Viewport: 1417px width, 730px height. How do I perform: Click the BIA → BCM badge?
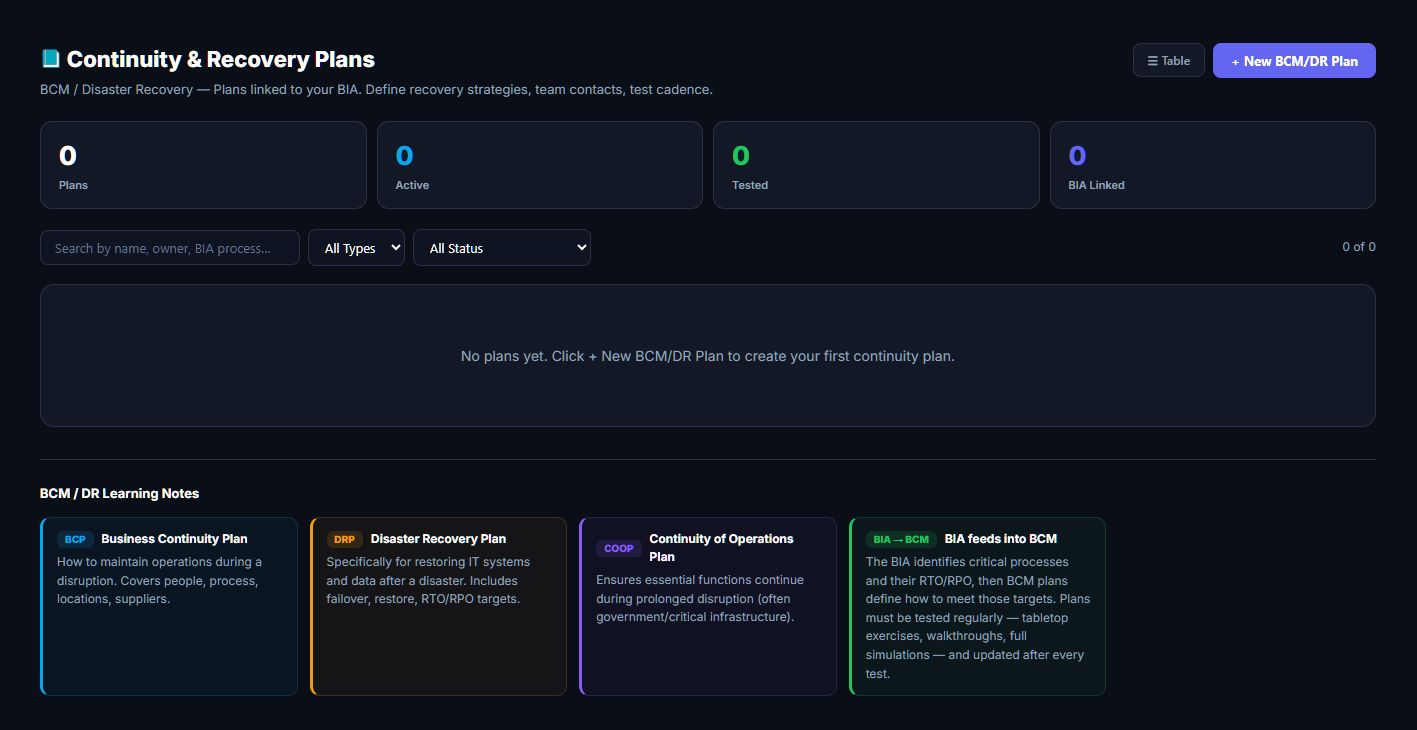[901, 539]
